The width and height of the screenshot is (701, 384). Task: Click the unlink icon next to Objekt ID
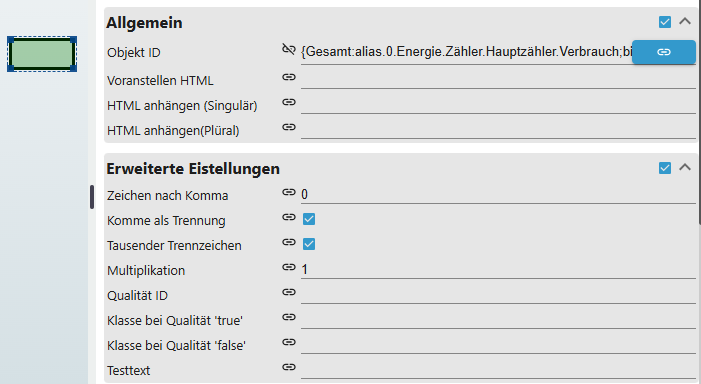tap(289, 50)
